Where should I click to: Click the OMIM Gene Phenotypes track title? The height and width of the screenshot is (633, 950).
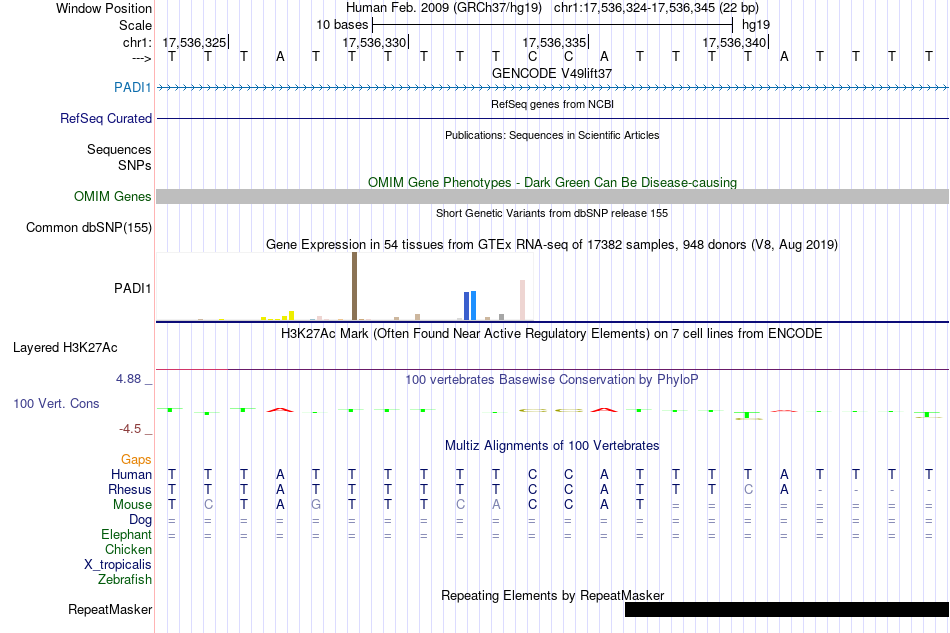pos(552,182)
